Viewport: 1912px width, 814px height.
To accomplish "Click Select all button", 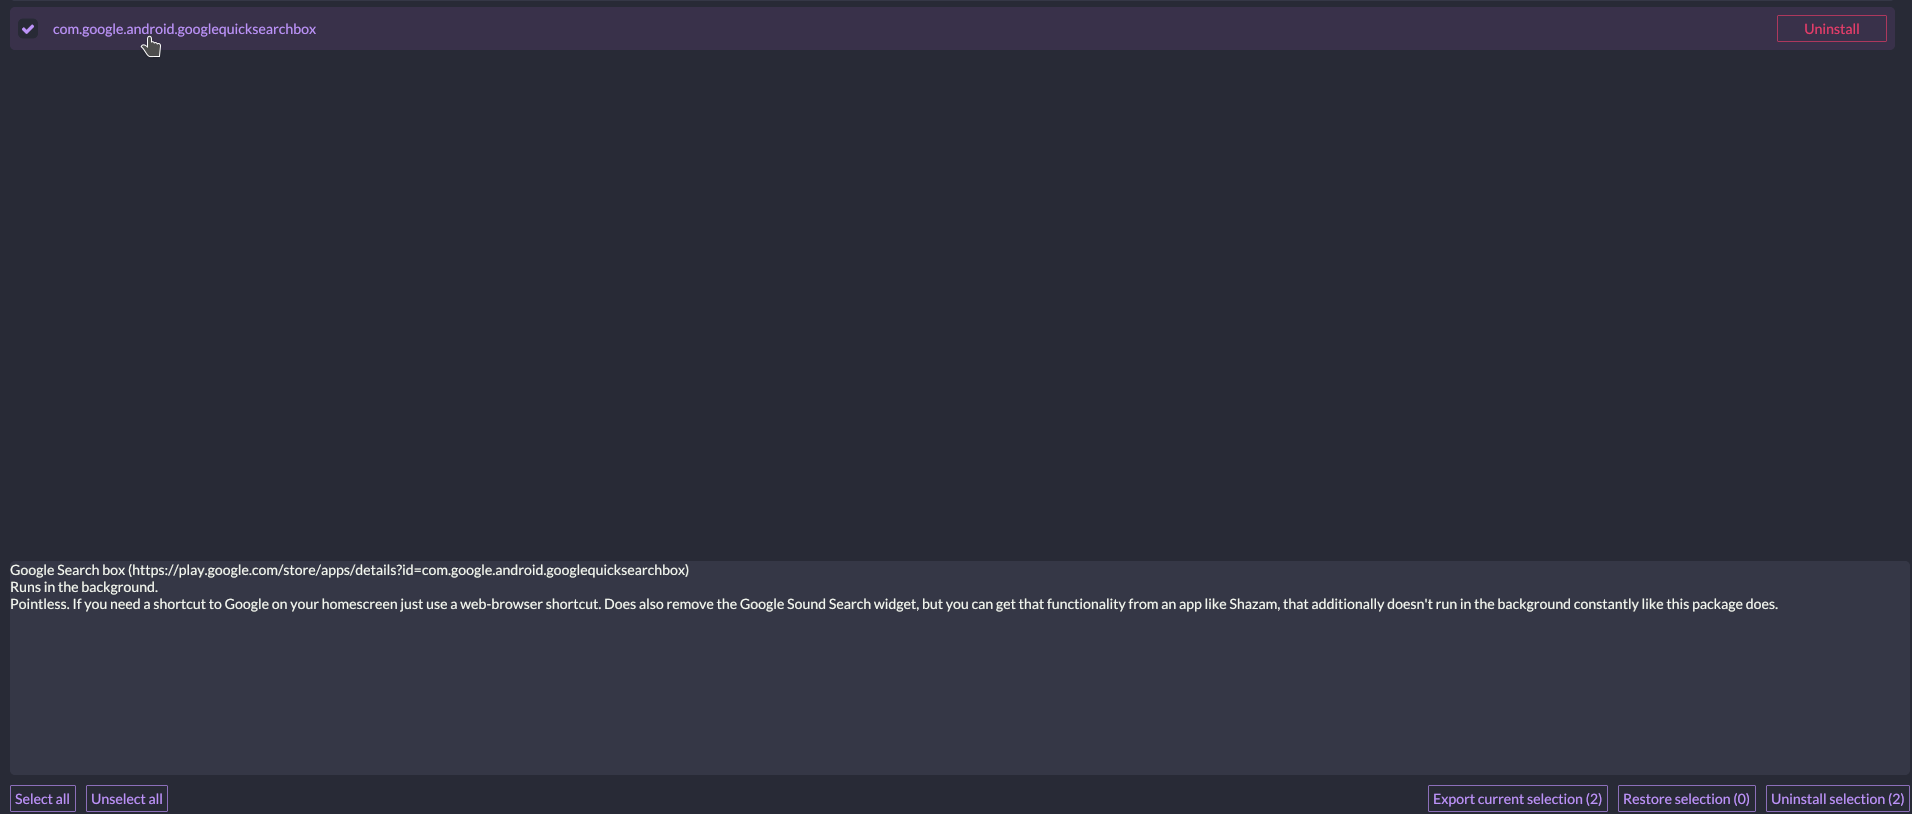I will coord(42,799).
